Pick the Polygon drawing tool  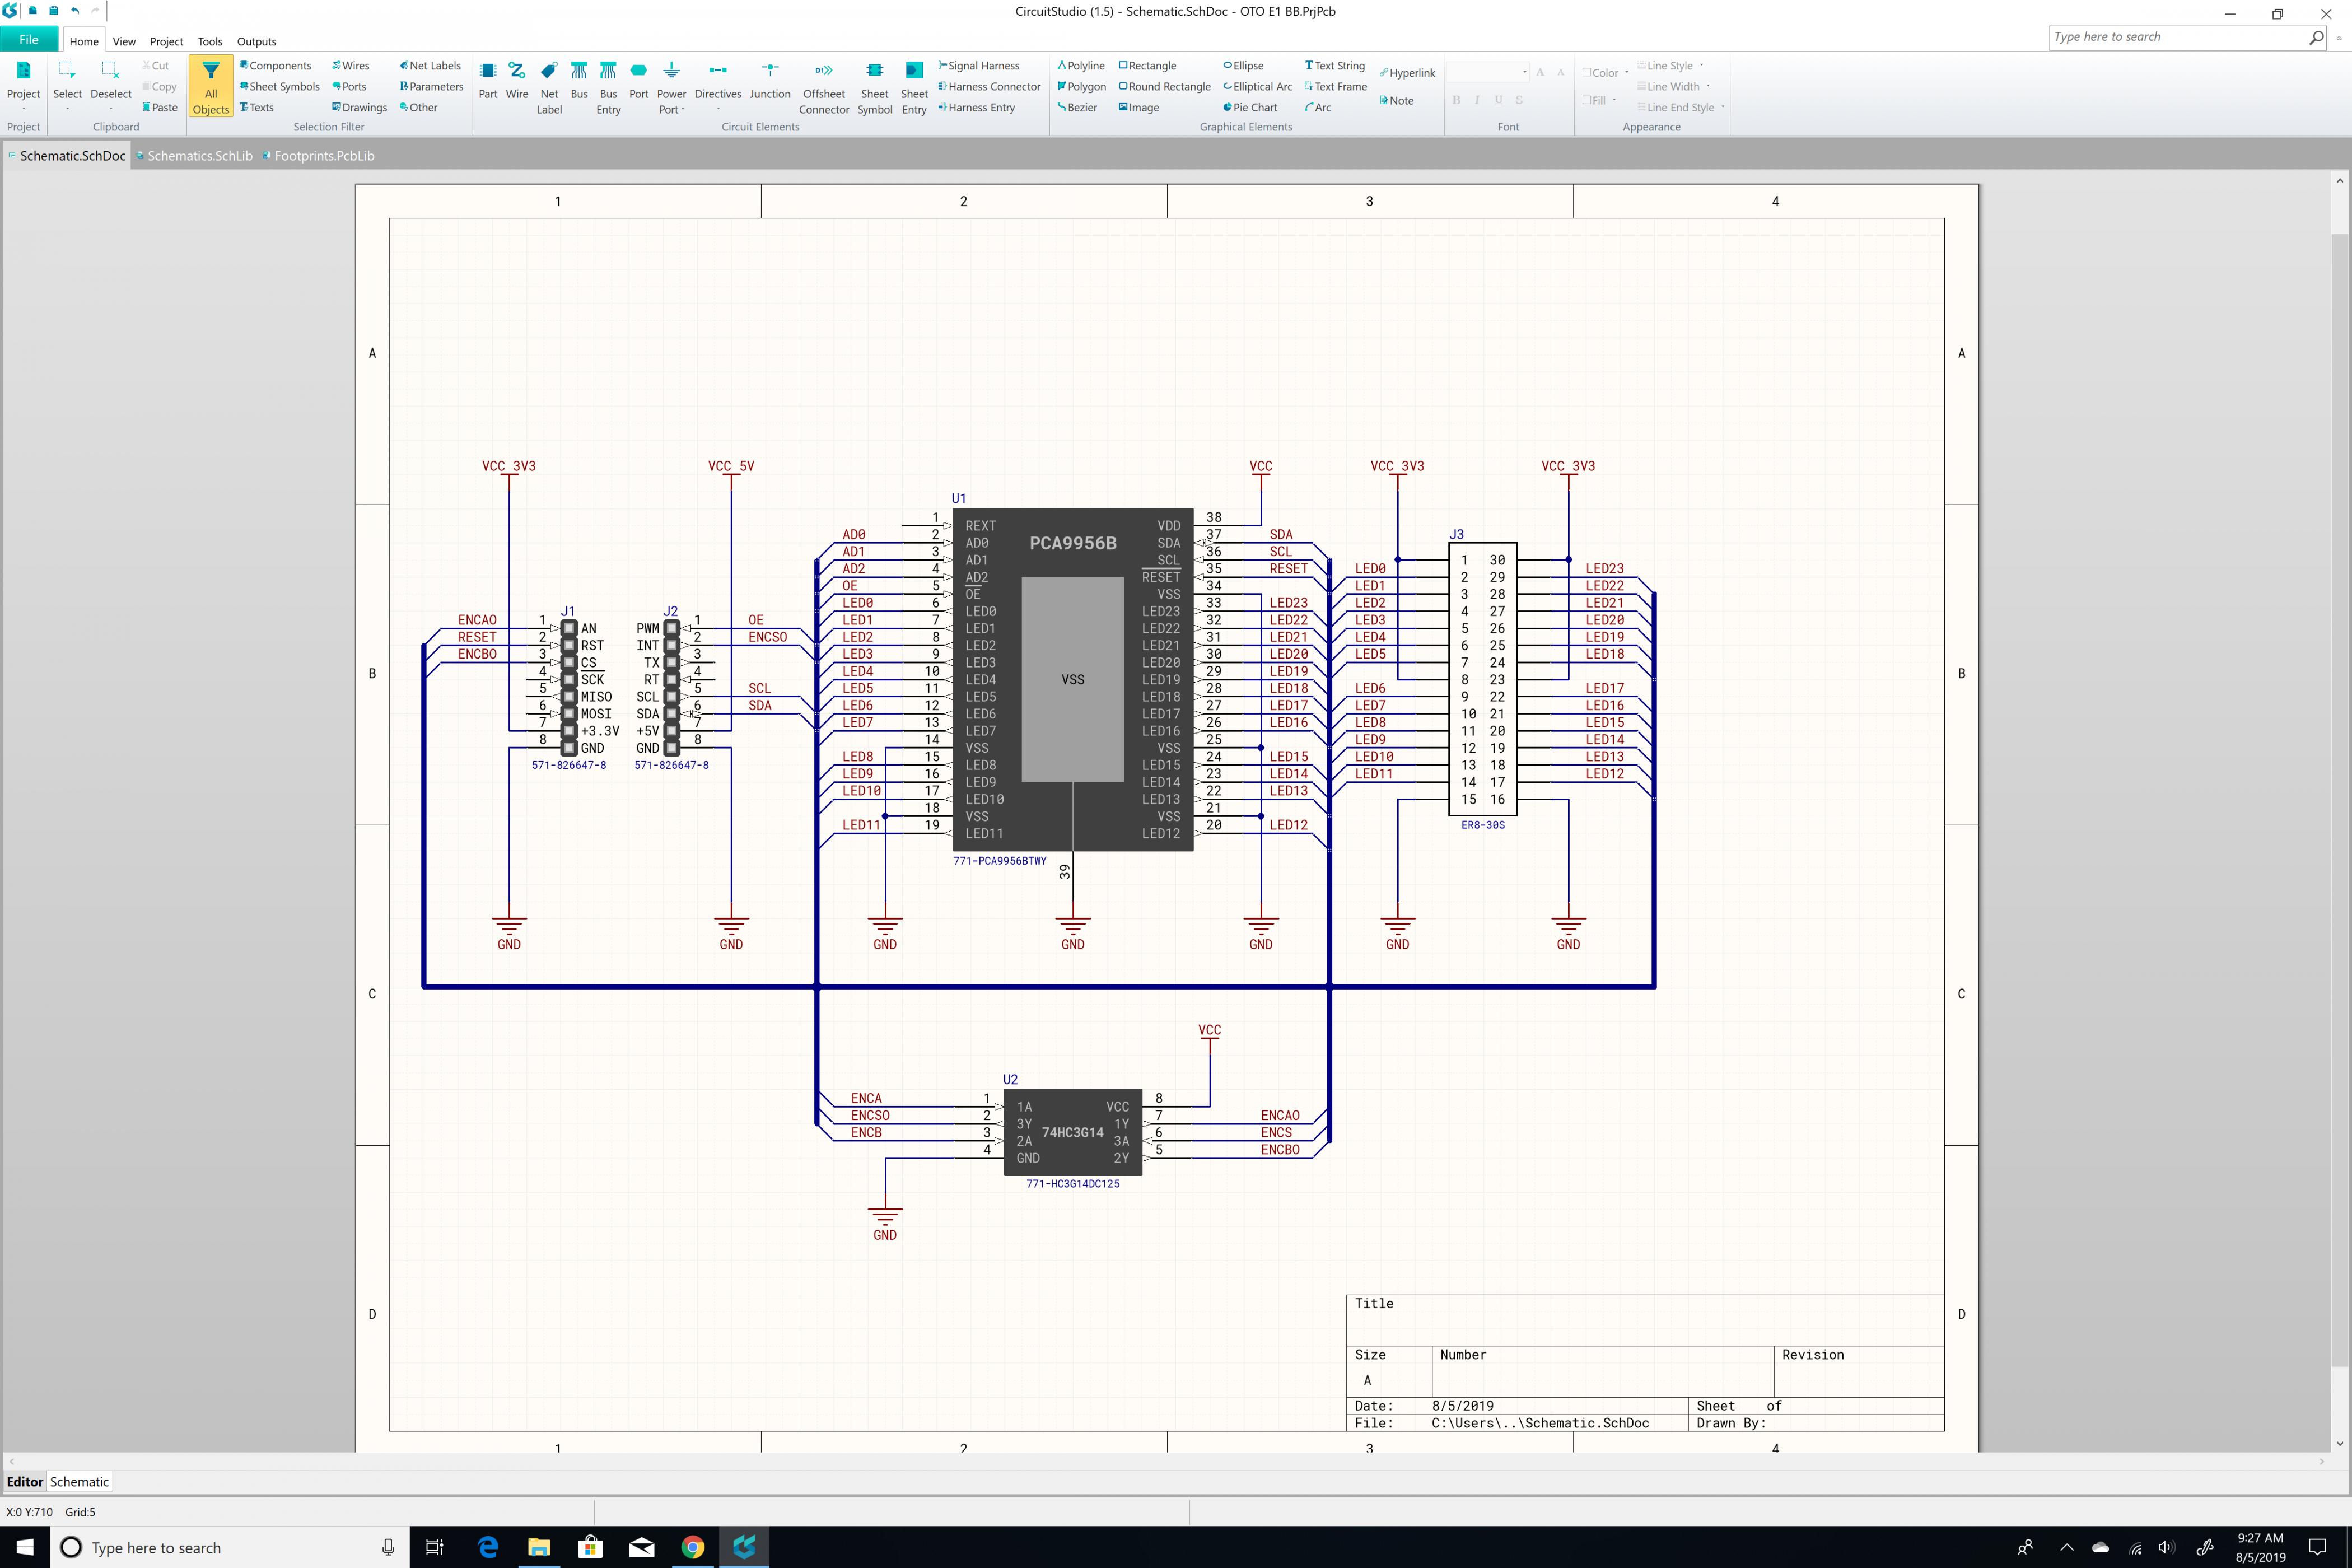tap(1081, 87)
